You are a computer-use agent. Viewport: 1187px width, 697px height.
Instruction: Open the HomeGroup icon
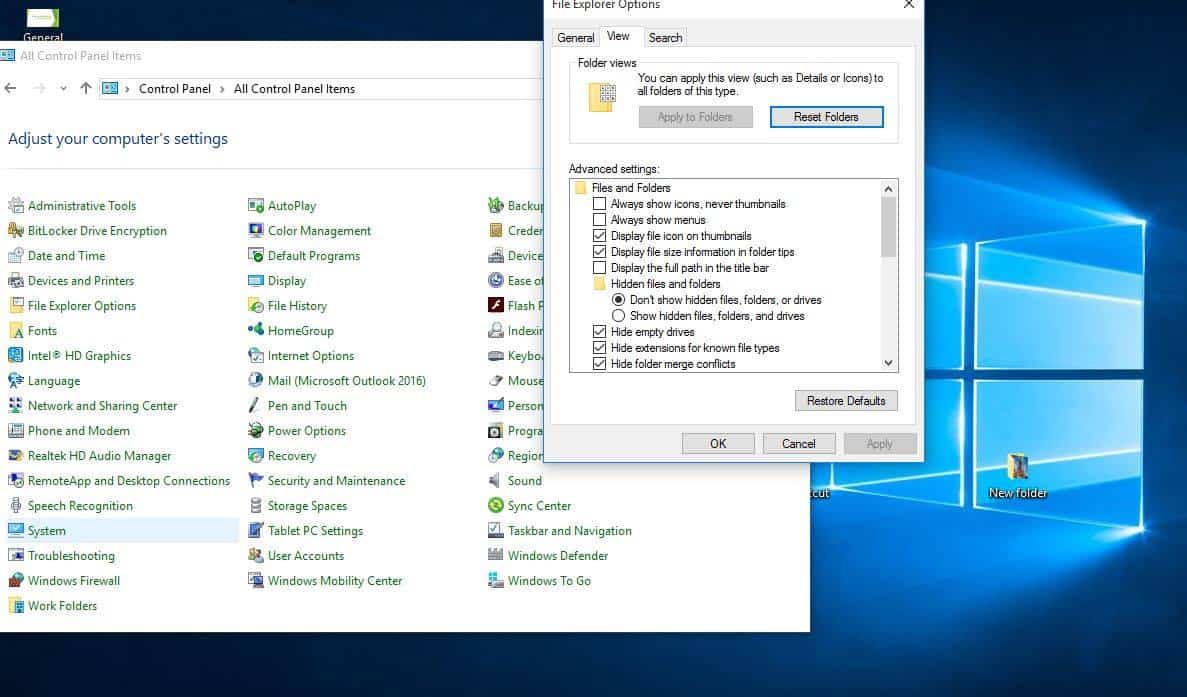256,330
